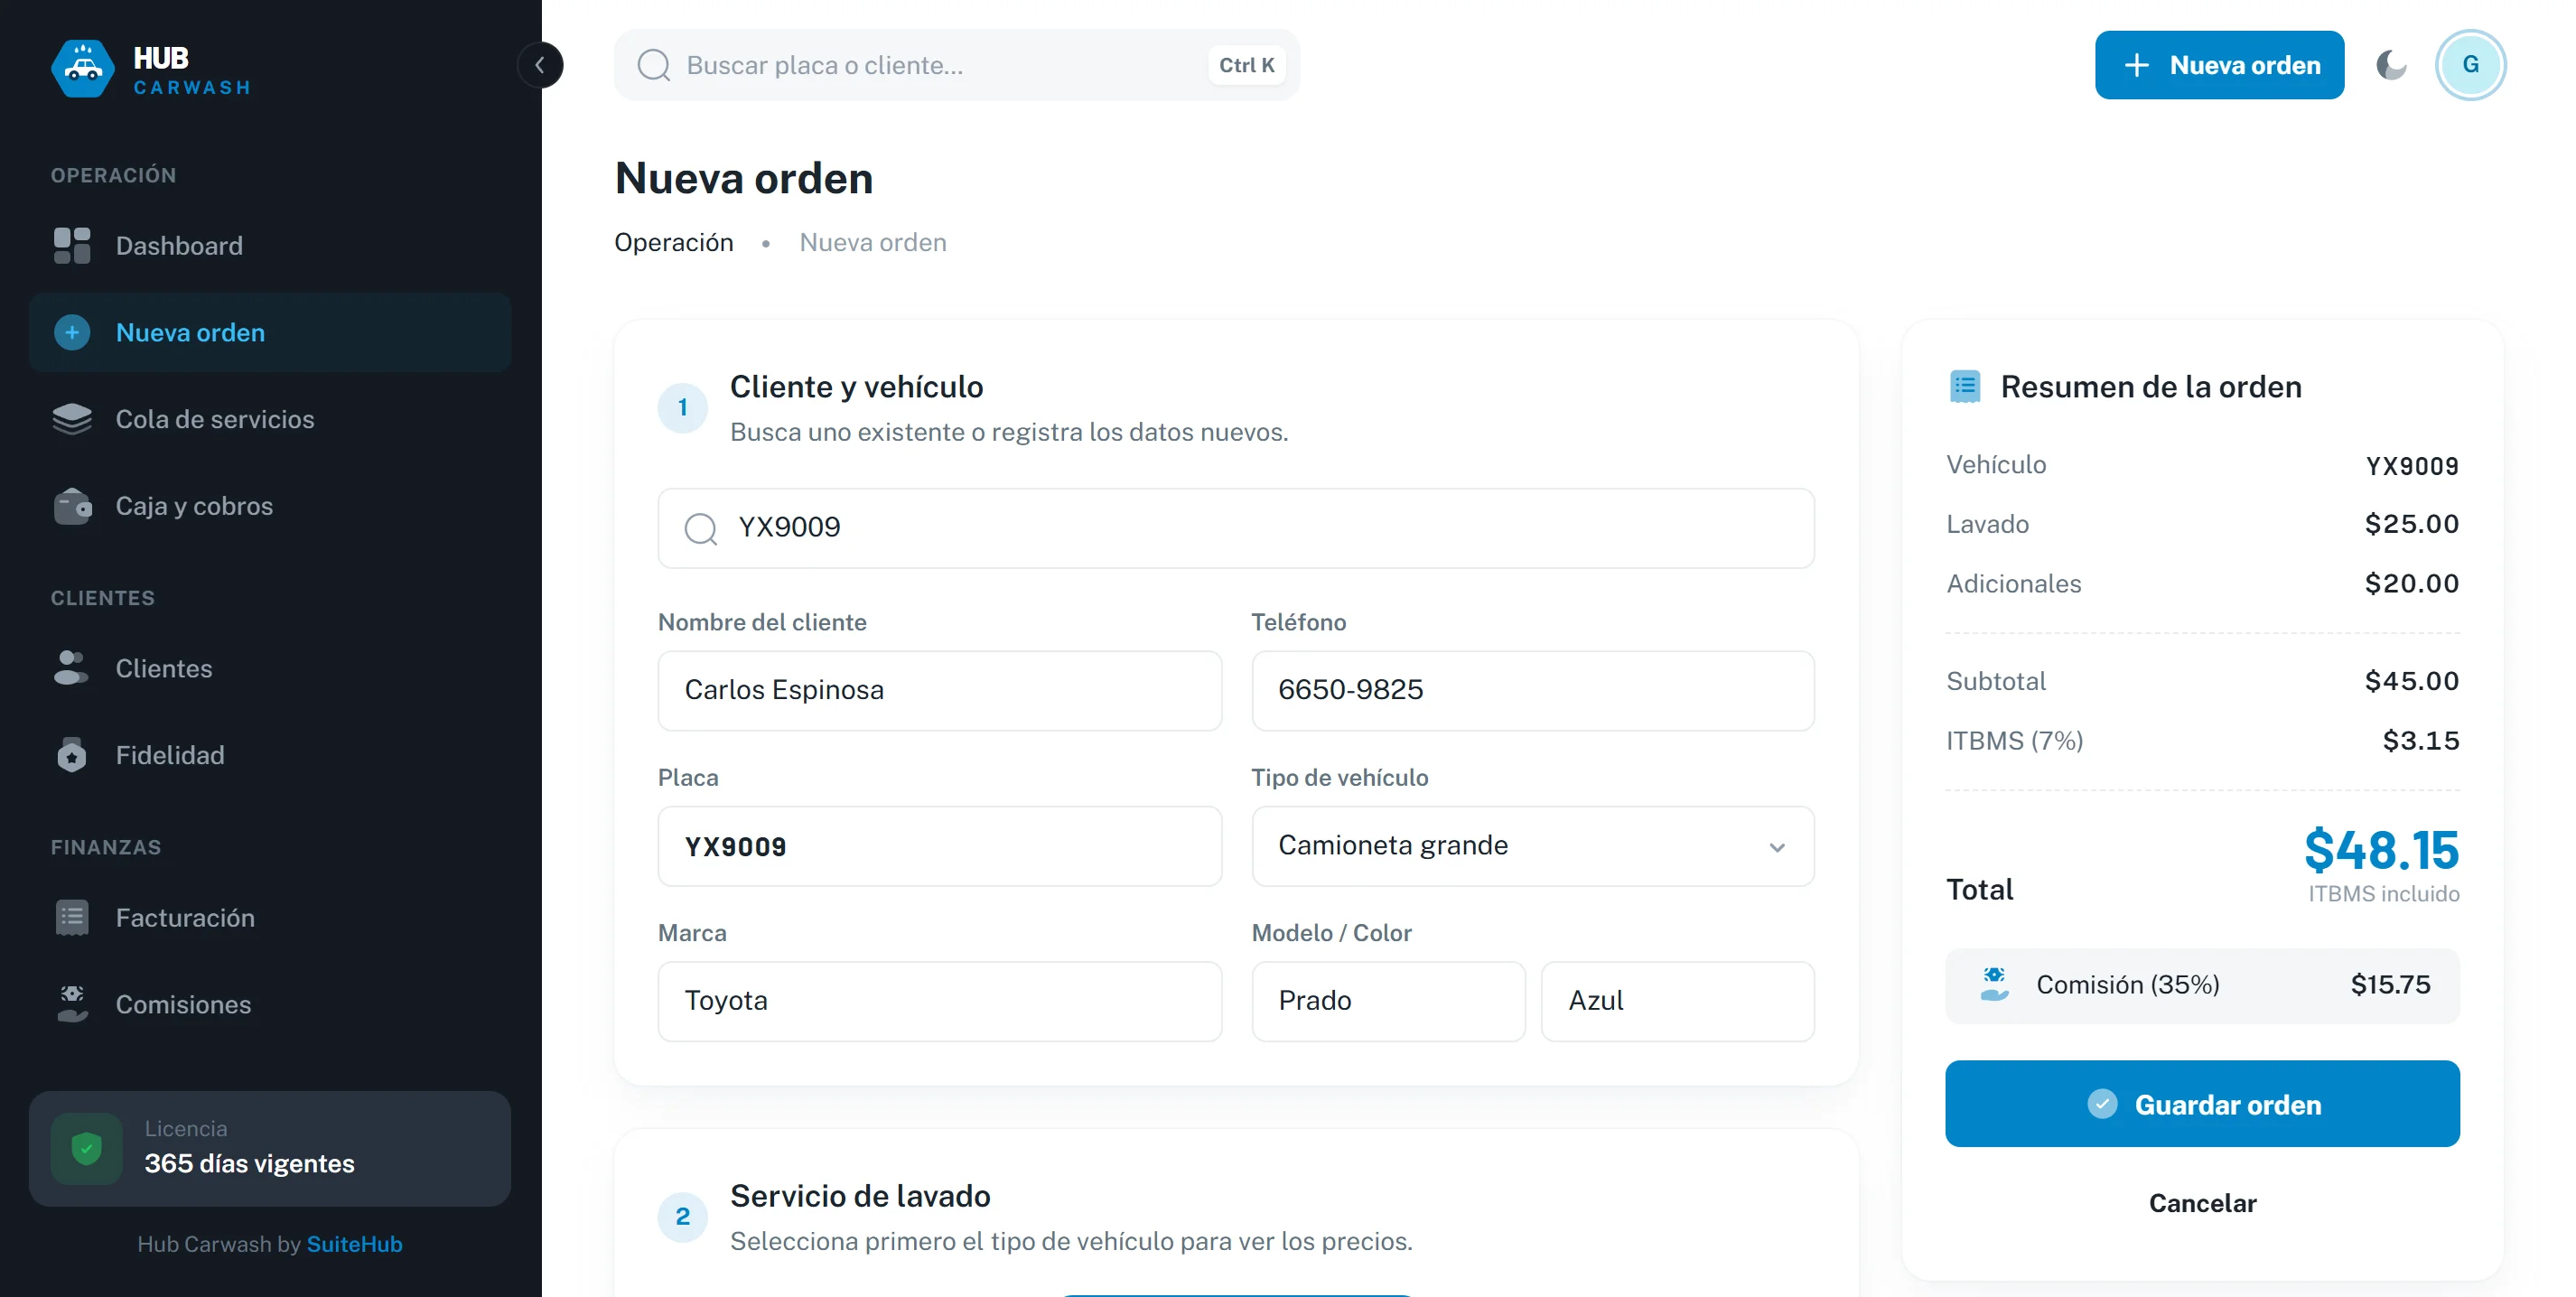Screen dimensions: 2576x1297
Task: Click the Dashboard grid icon
Action: pos(72,246)
